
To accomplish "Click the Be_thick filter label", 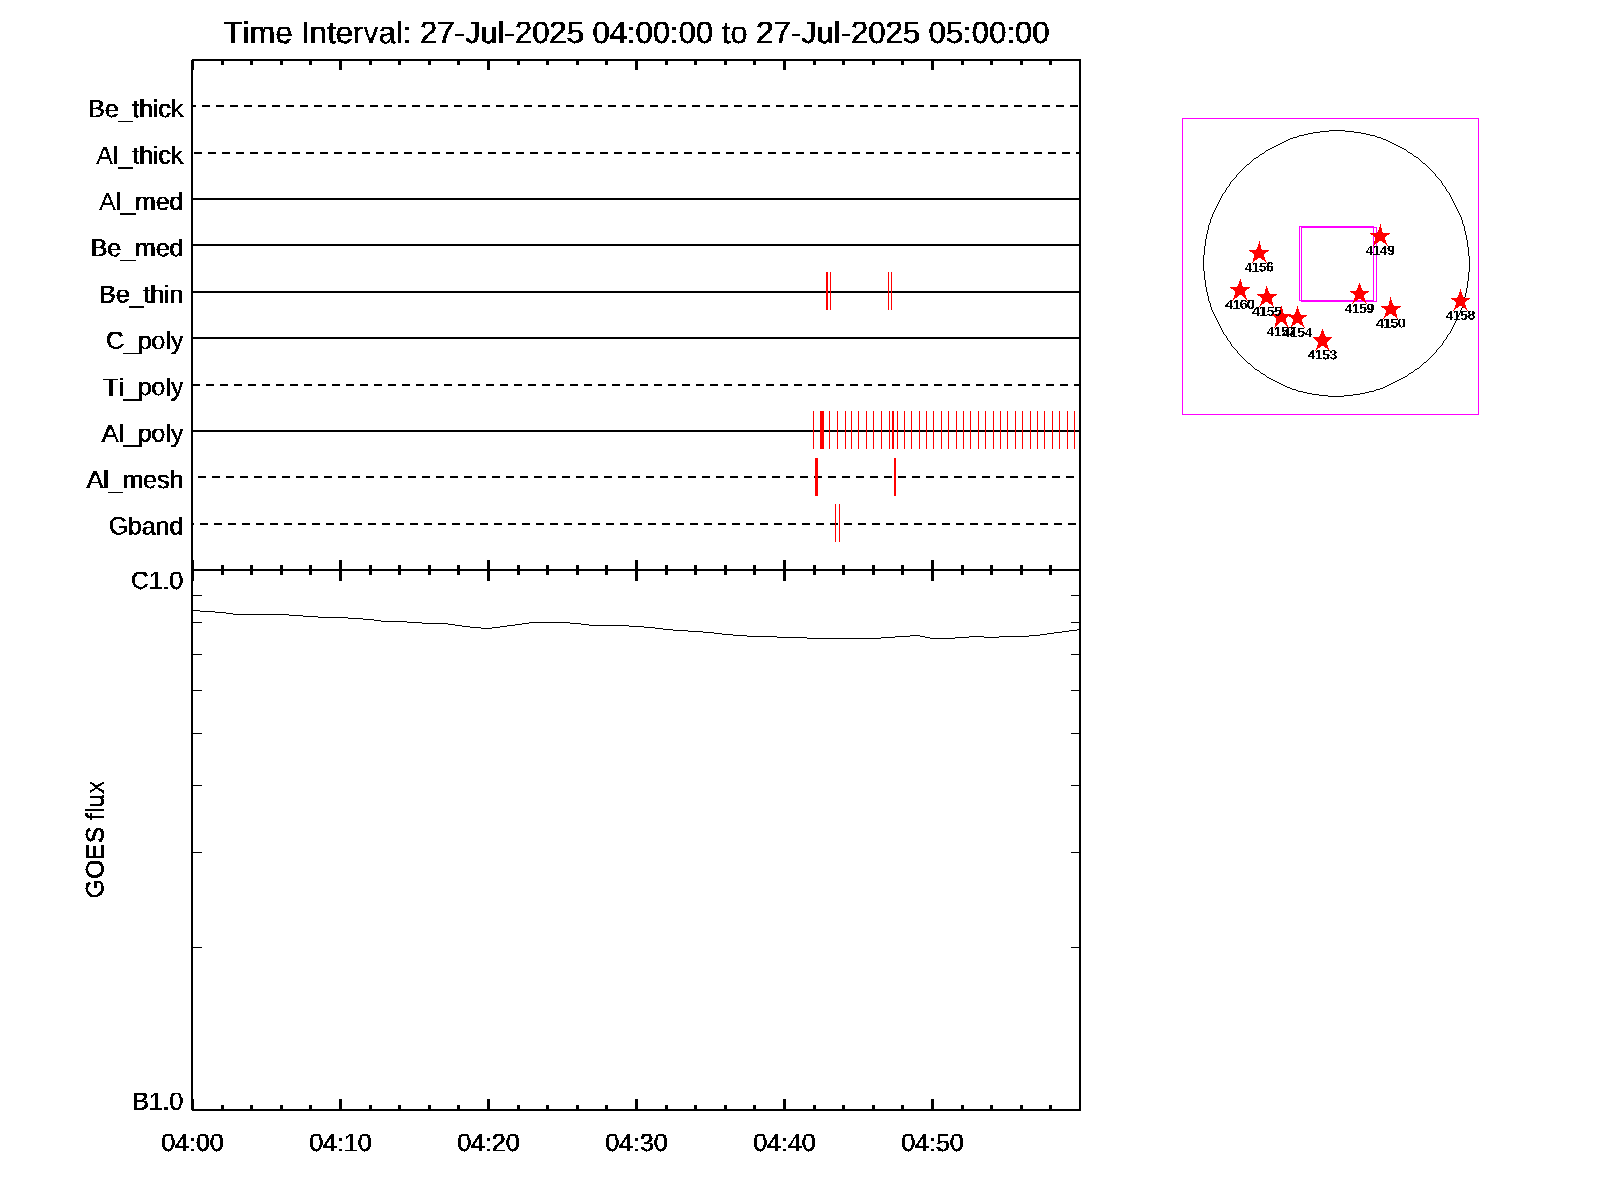I will [x=136, y=109].
